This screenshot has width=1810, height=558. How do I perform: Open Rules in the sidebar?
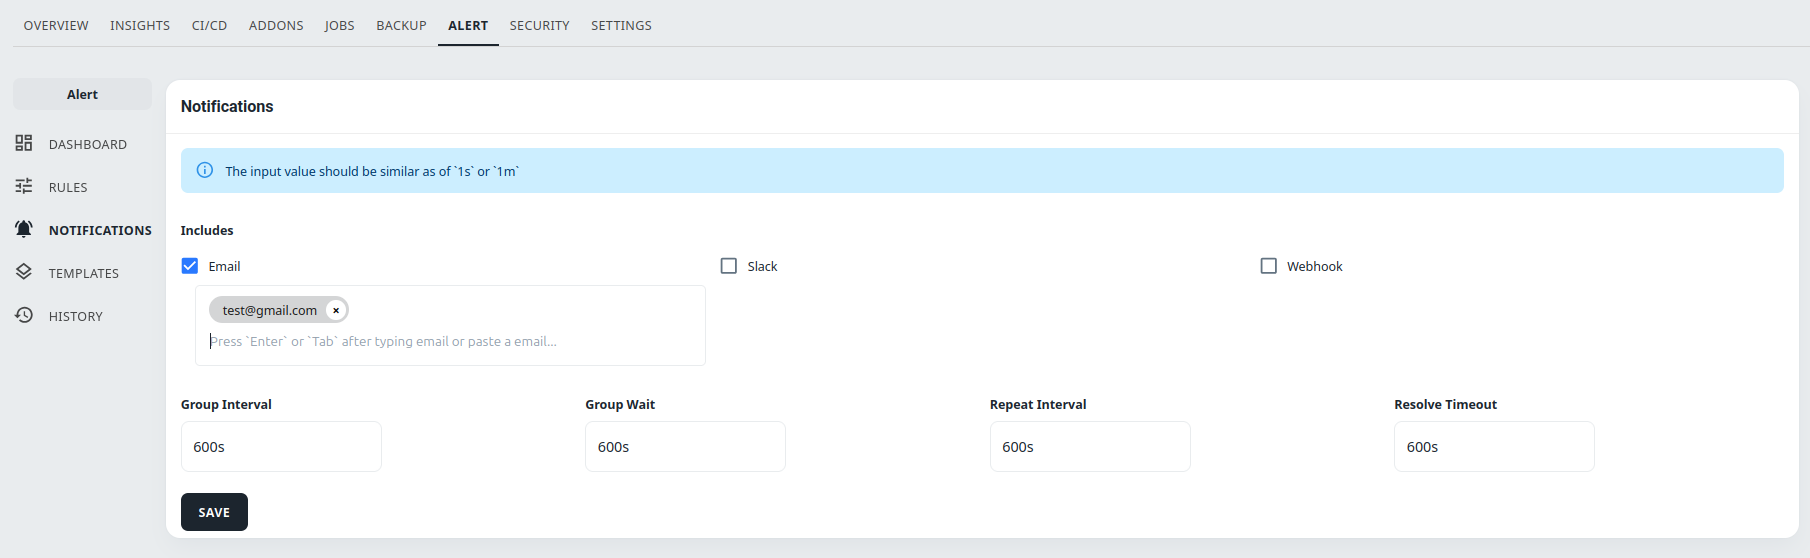(x=83, y=187)
